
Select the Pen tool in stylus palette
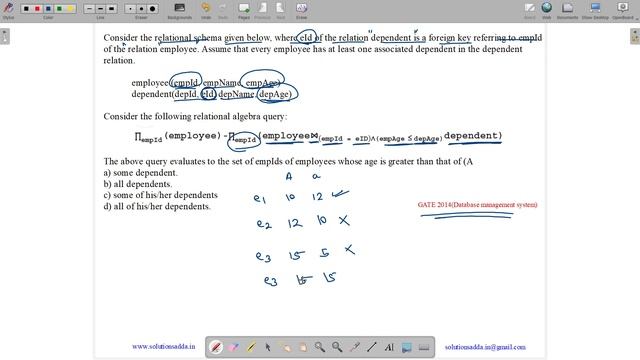pos(216,347)
